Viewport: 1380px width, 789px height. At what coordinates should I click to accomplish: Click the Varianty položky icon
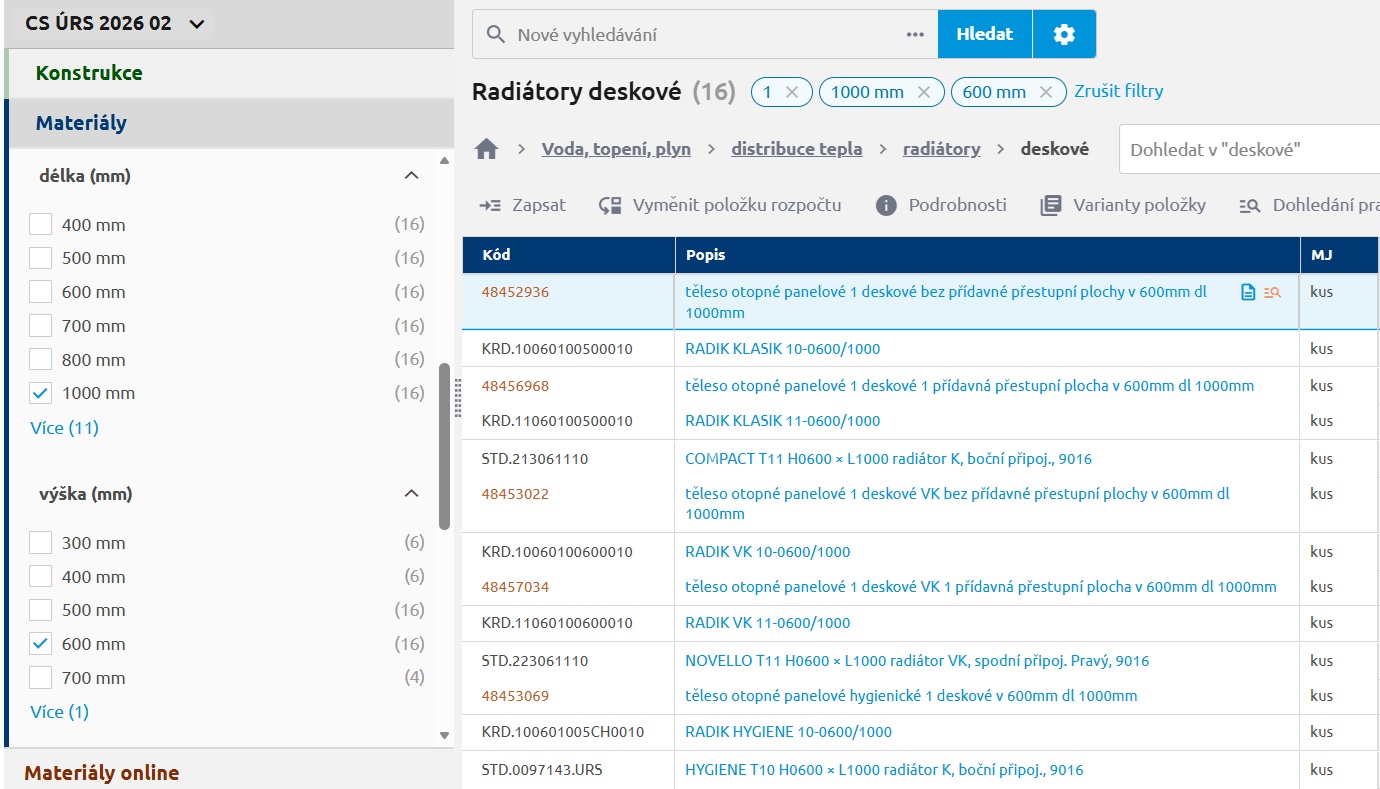1050,205
